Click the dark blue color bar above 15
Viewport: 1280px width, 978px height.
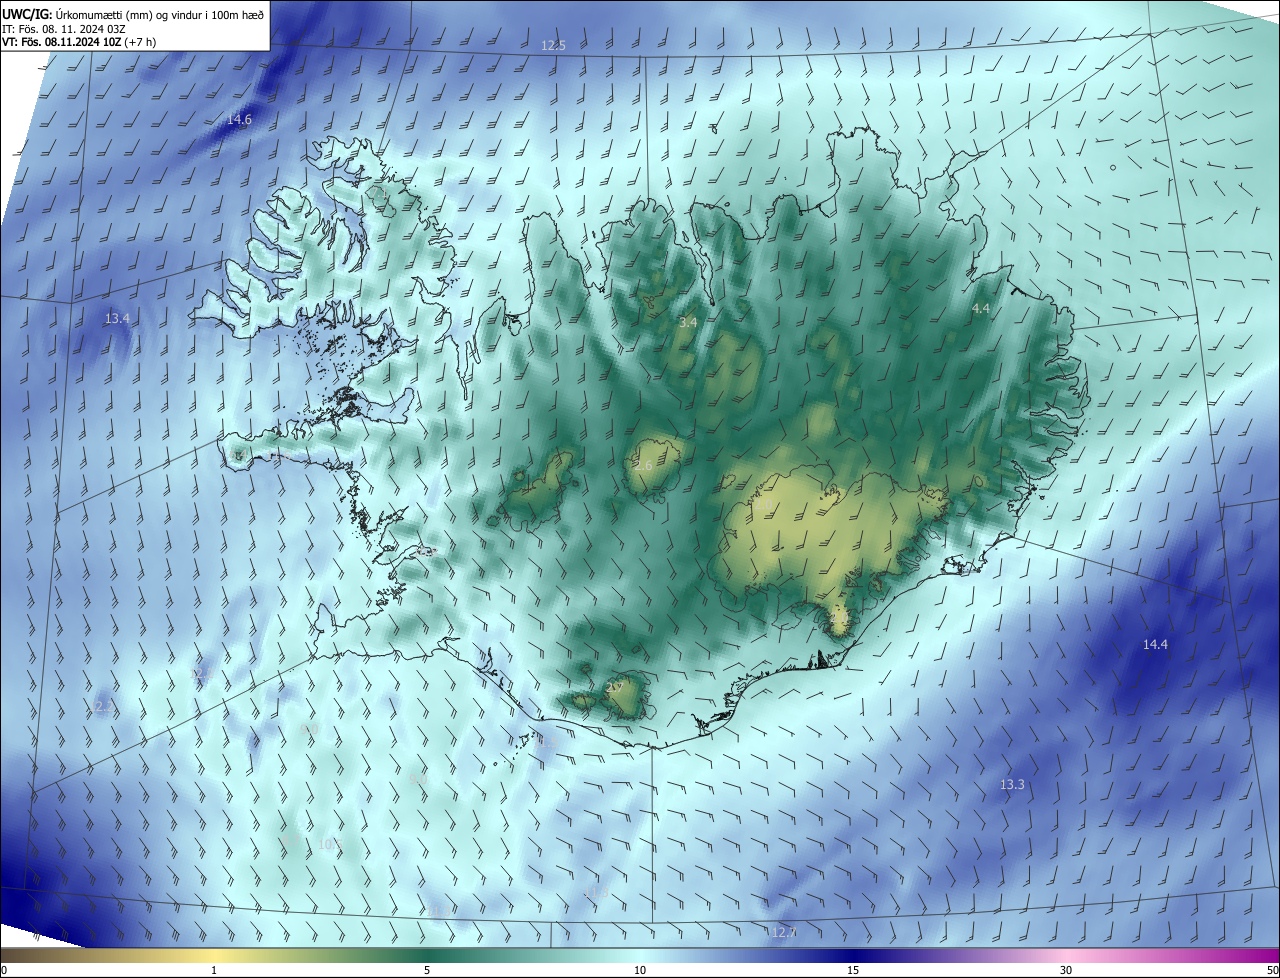tap(853, 955)
